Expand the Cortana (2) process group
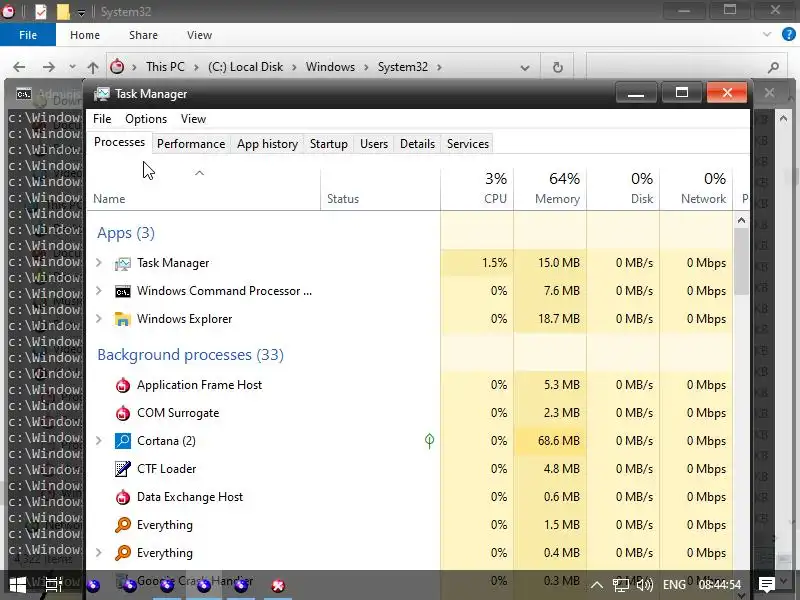This screenshot has height=600, width=800. [x=99, y=441]
